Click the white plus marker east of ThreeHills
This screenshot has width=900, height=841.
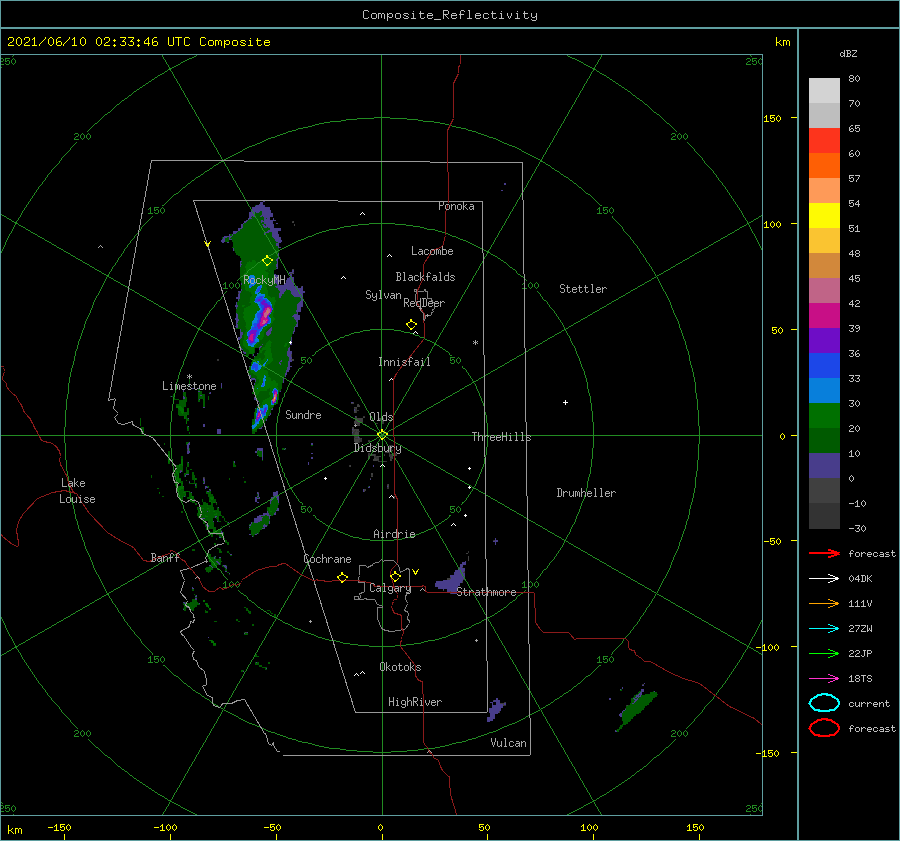tap(565, 402)
